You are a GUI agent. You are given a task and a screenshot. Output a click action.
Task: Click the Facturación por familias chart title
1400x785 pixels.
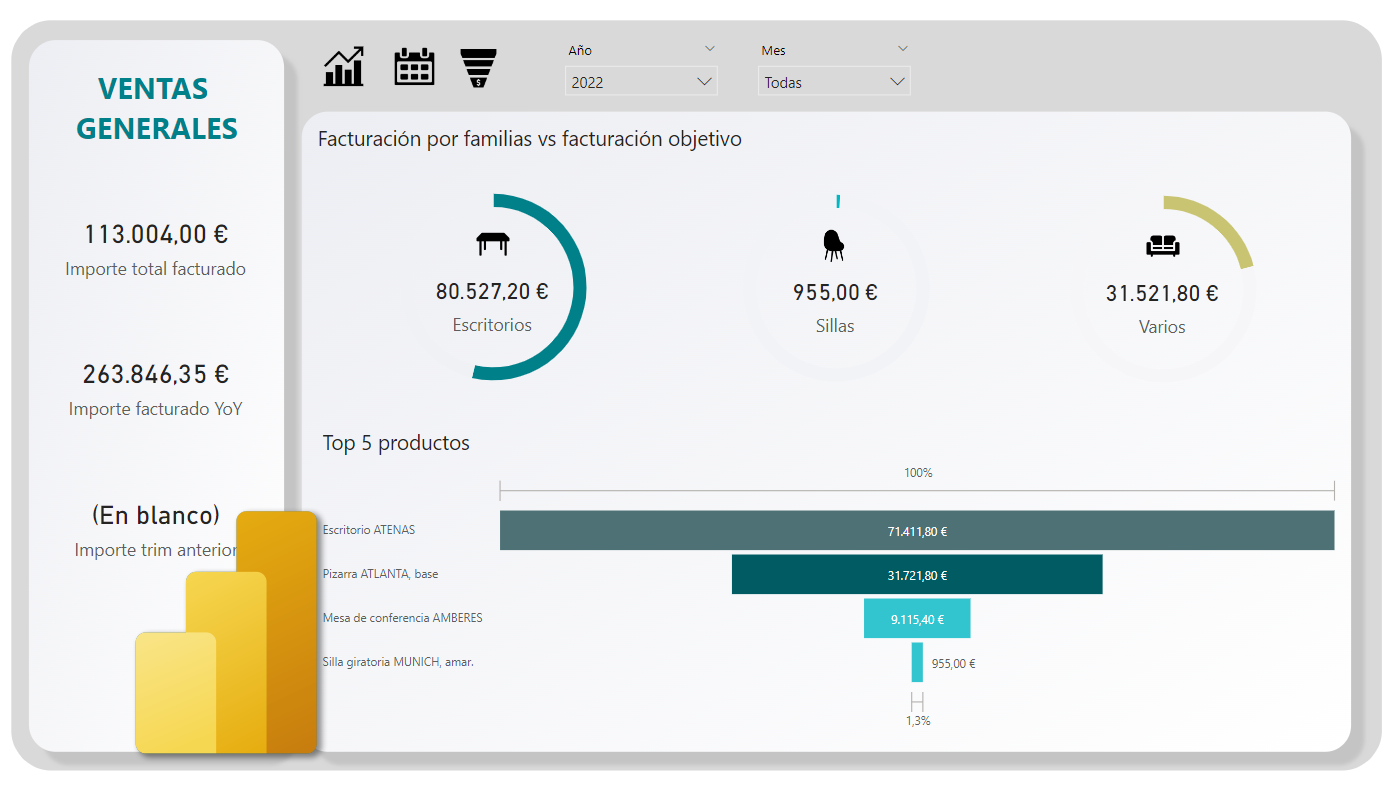[530, 139]
